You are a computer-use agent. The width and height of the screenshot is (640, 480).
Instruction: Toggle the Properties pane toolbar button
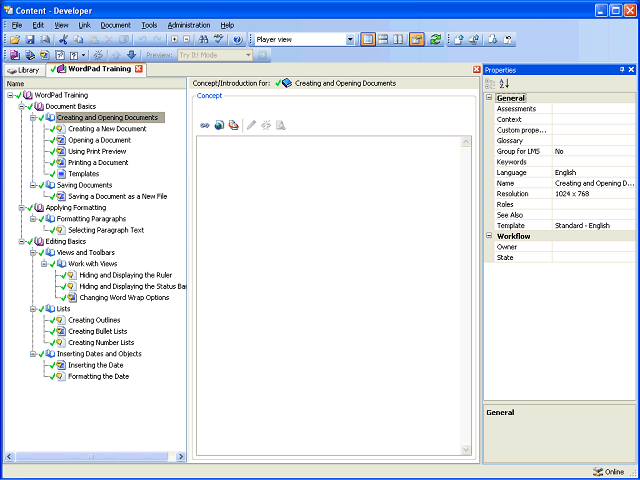pyautogui.click(x=417, y=40)
